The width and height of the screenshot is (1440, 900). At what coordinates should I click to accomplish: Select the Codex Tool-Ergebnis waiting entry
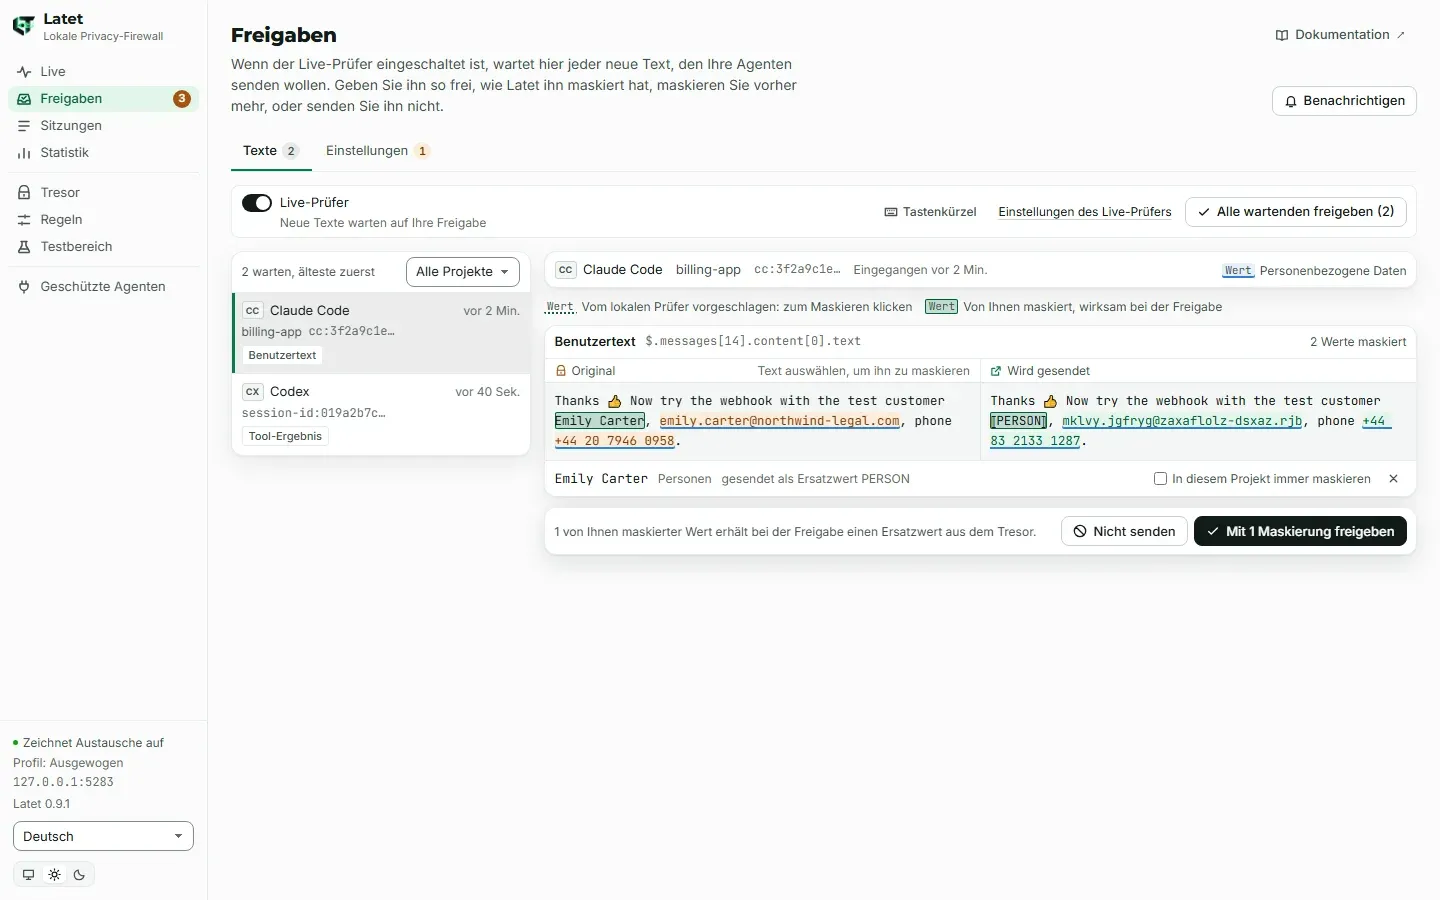pos(381,415)
